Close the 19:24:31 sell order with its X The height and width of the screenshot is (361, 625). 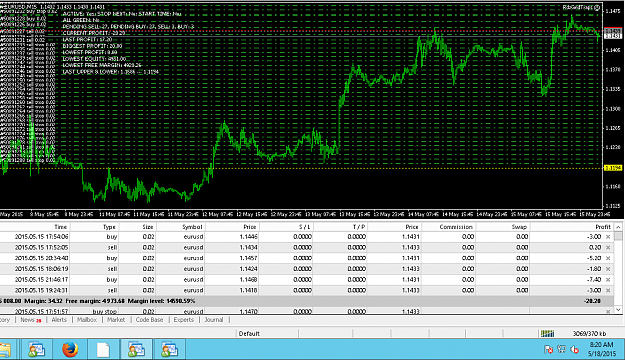pyautogui.click(x=608, y=290)
